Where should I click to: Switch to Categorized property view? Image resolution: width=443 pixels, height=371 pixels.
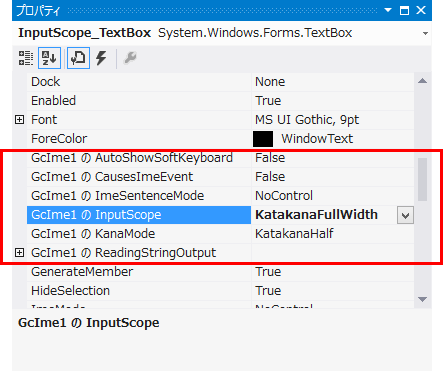point(25,58)
